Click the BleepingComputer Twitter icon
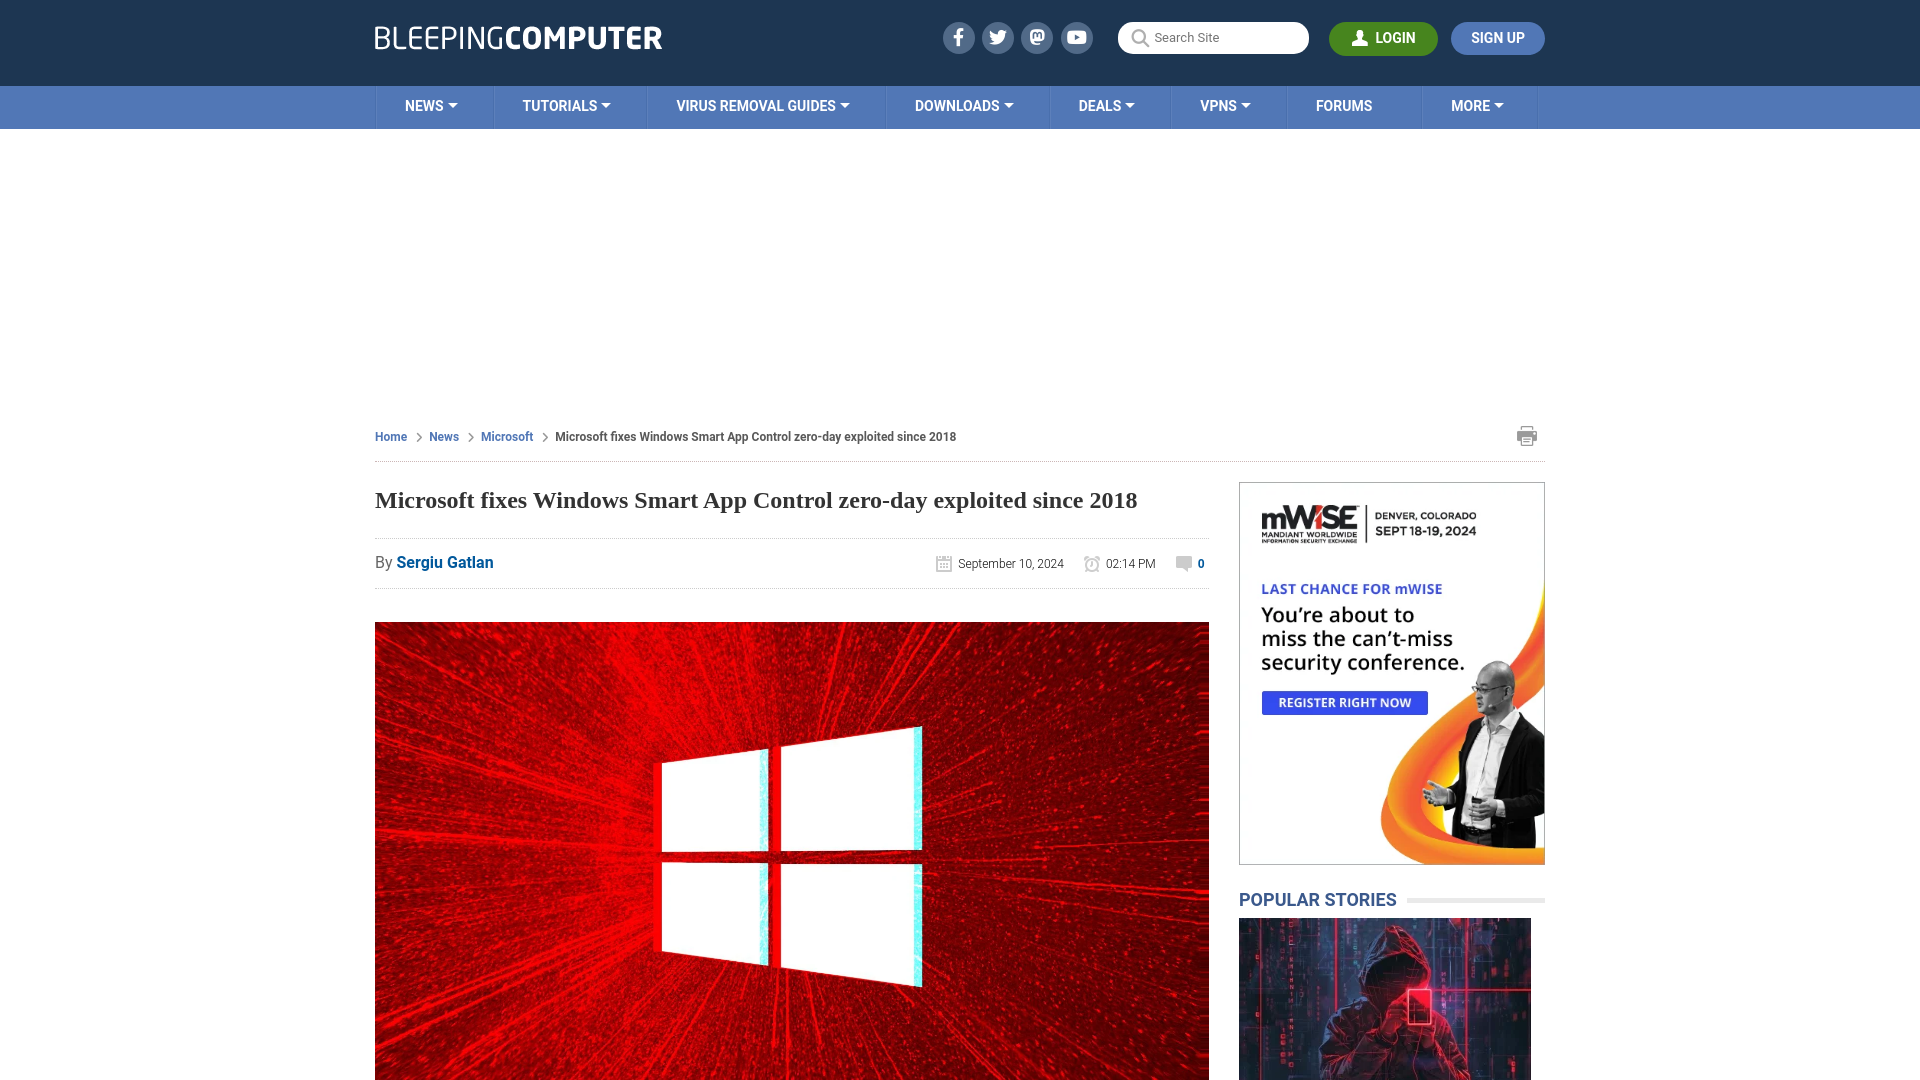 tap(998, 37)
